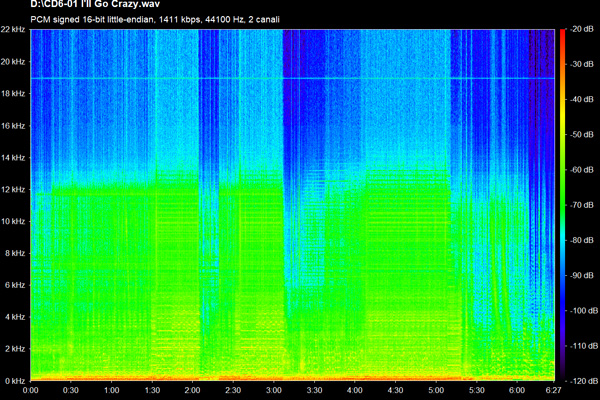Click the dB color gradient legend bar
The width and height of the screenshot is (600, 400).
click(x=562, y=205)
